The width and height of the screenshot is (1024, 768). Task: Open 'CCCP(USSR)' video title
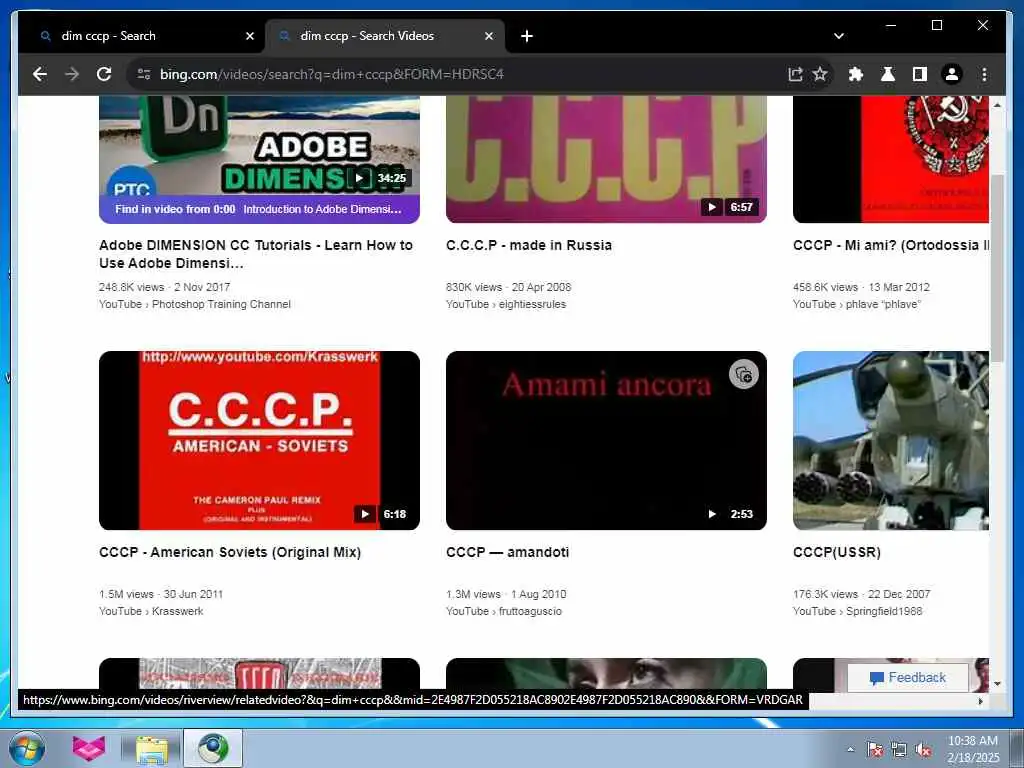pyautogui.click(x=837, y=552)
